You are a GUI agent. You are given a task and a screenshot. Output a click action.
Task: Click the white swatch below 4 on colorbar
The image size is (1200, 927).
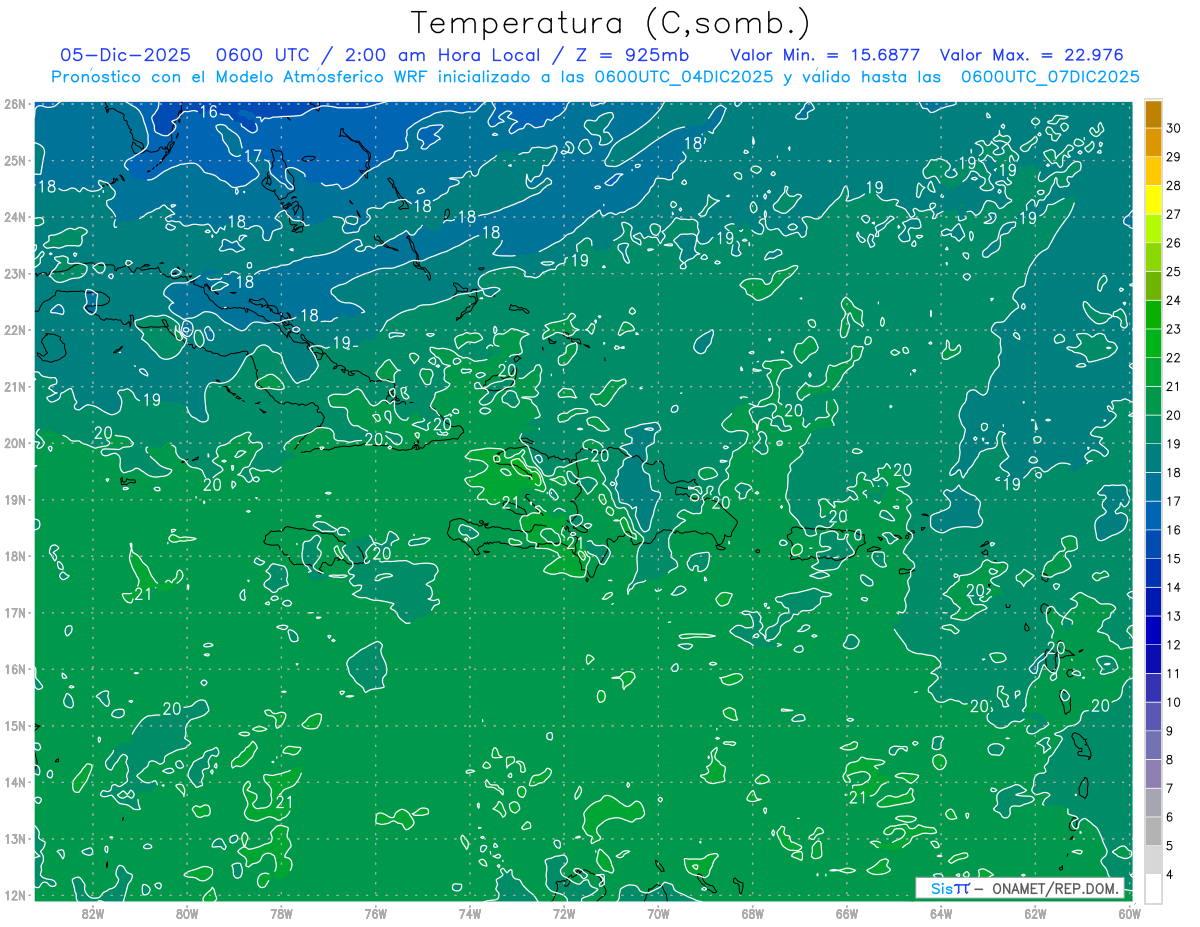click(x=1153, y=888)
